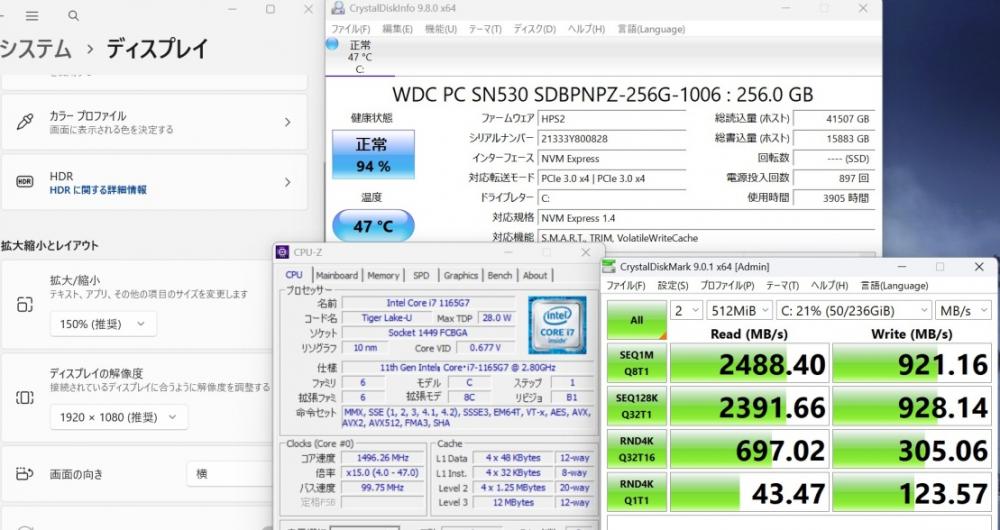Click the 正常 94 % health status button
This screenshot has width=1000, height=530.
click(373, 155)
